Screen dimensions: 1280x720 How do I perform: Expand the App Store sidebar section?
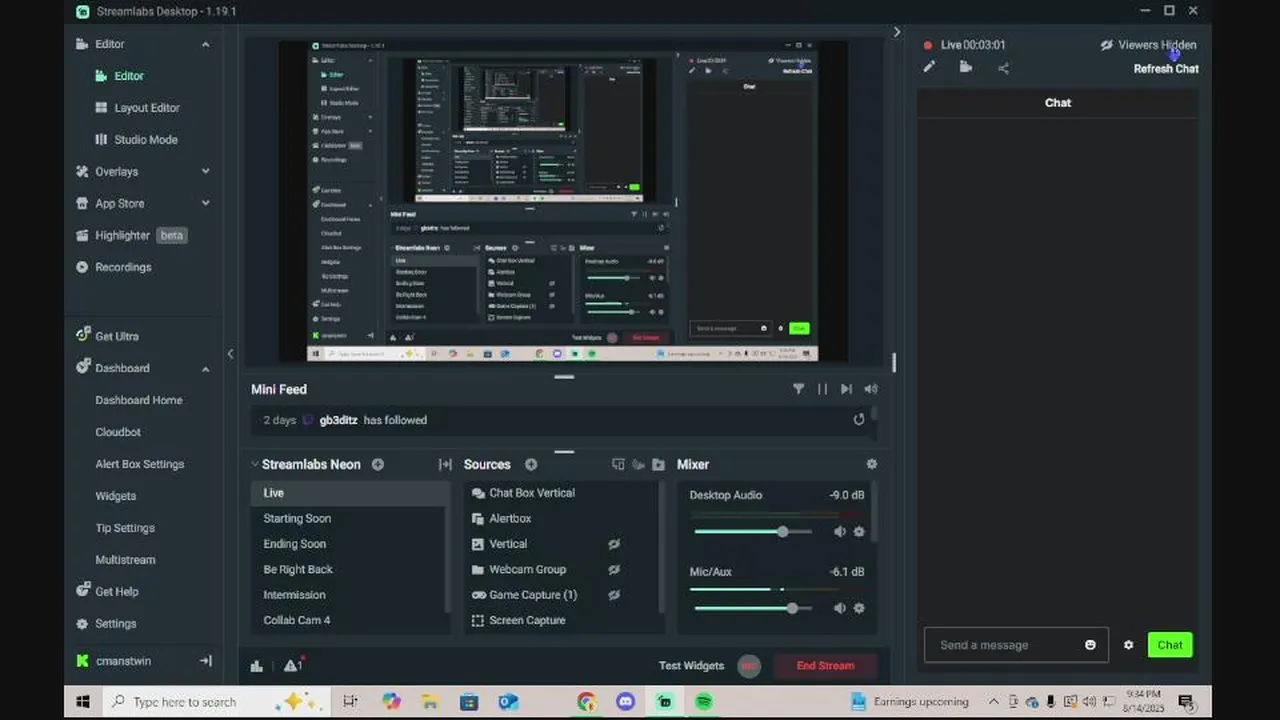(205, 203)
